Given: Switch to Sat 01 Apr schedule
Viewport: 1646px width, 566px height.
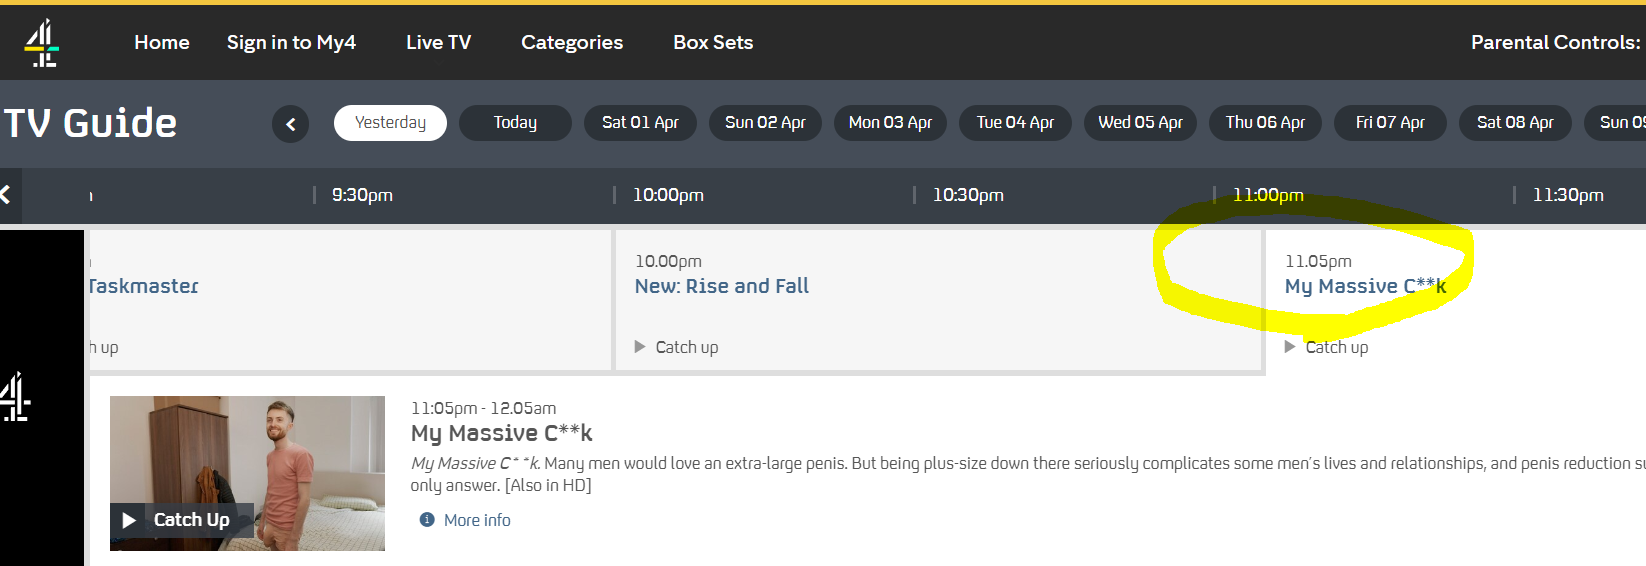Looking at the screenshot, I should 640,123.
